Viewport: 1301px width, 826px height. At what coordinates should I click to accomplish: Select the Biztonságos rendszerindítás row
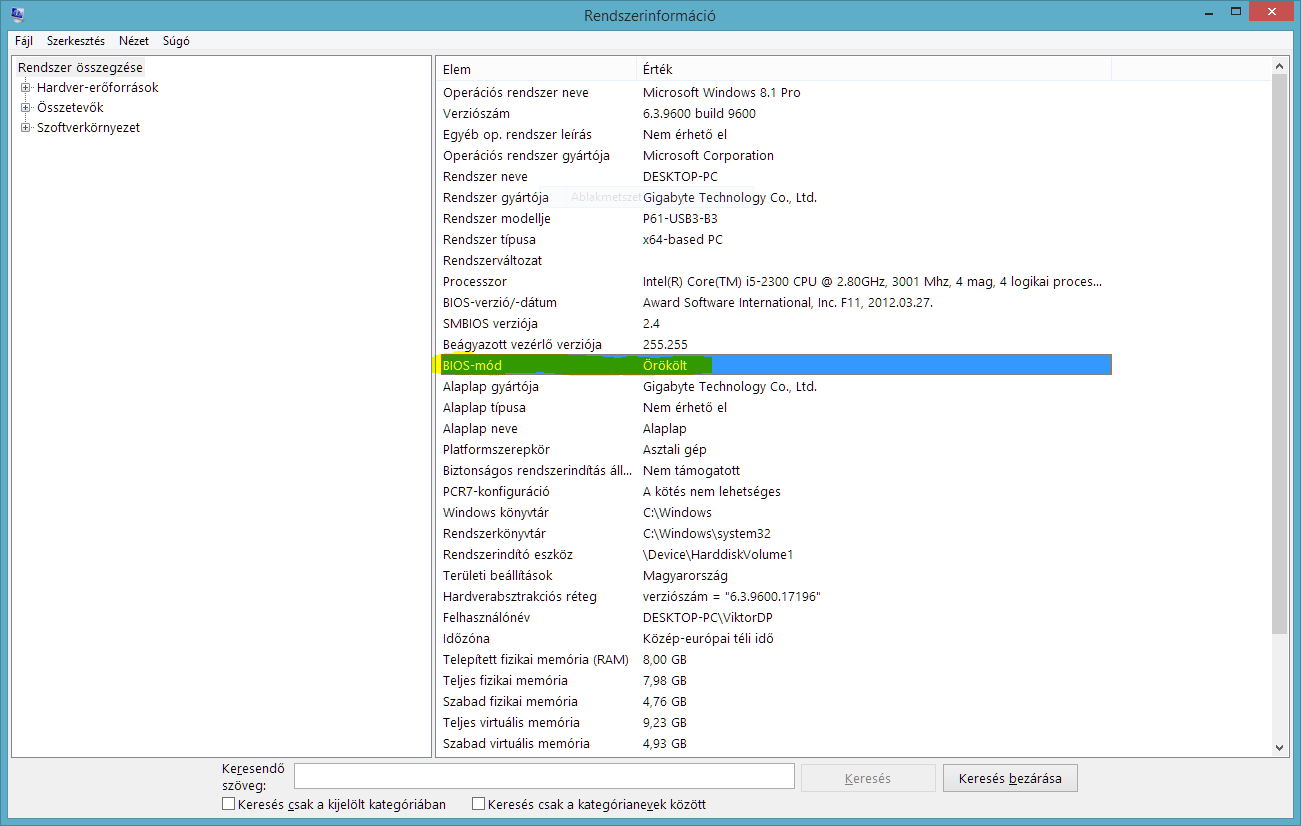774,470
